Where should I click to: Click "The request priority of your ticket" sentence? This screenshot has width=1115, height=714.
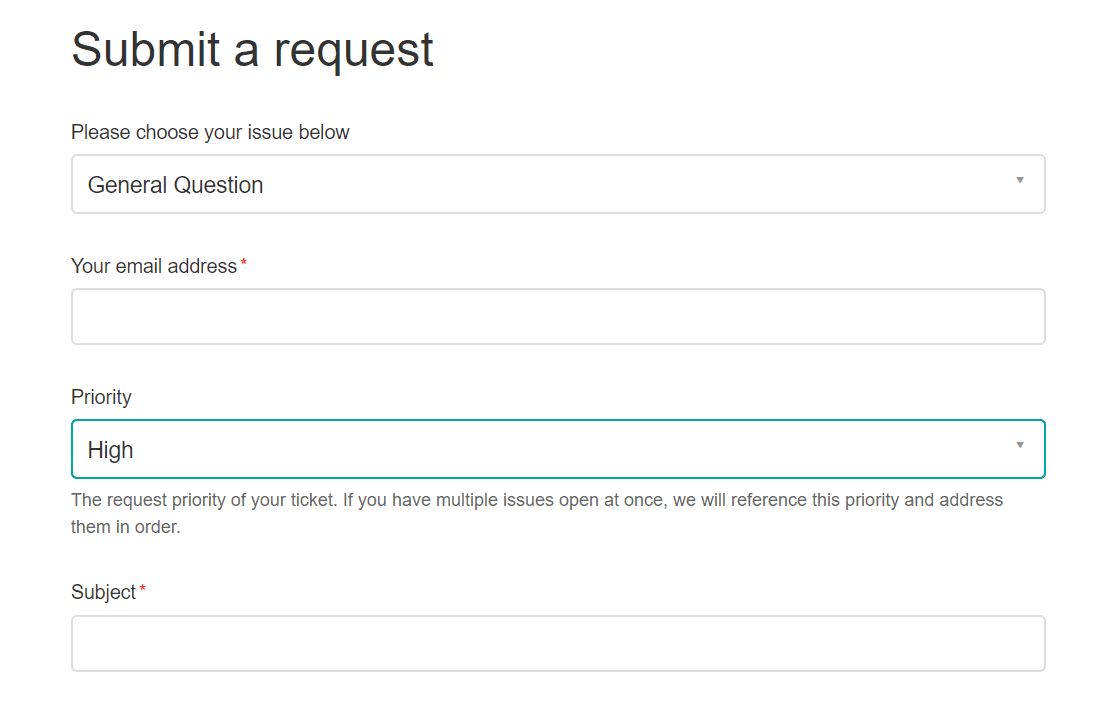204,499
